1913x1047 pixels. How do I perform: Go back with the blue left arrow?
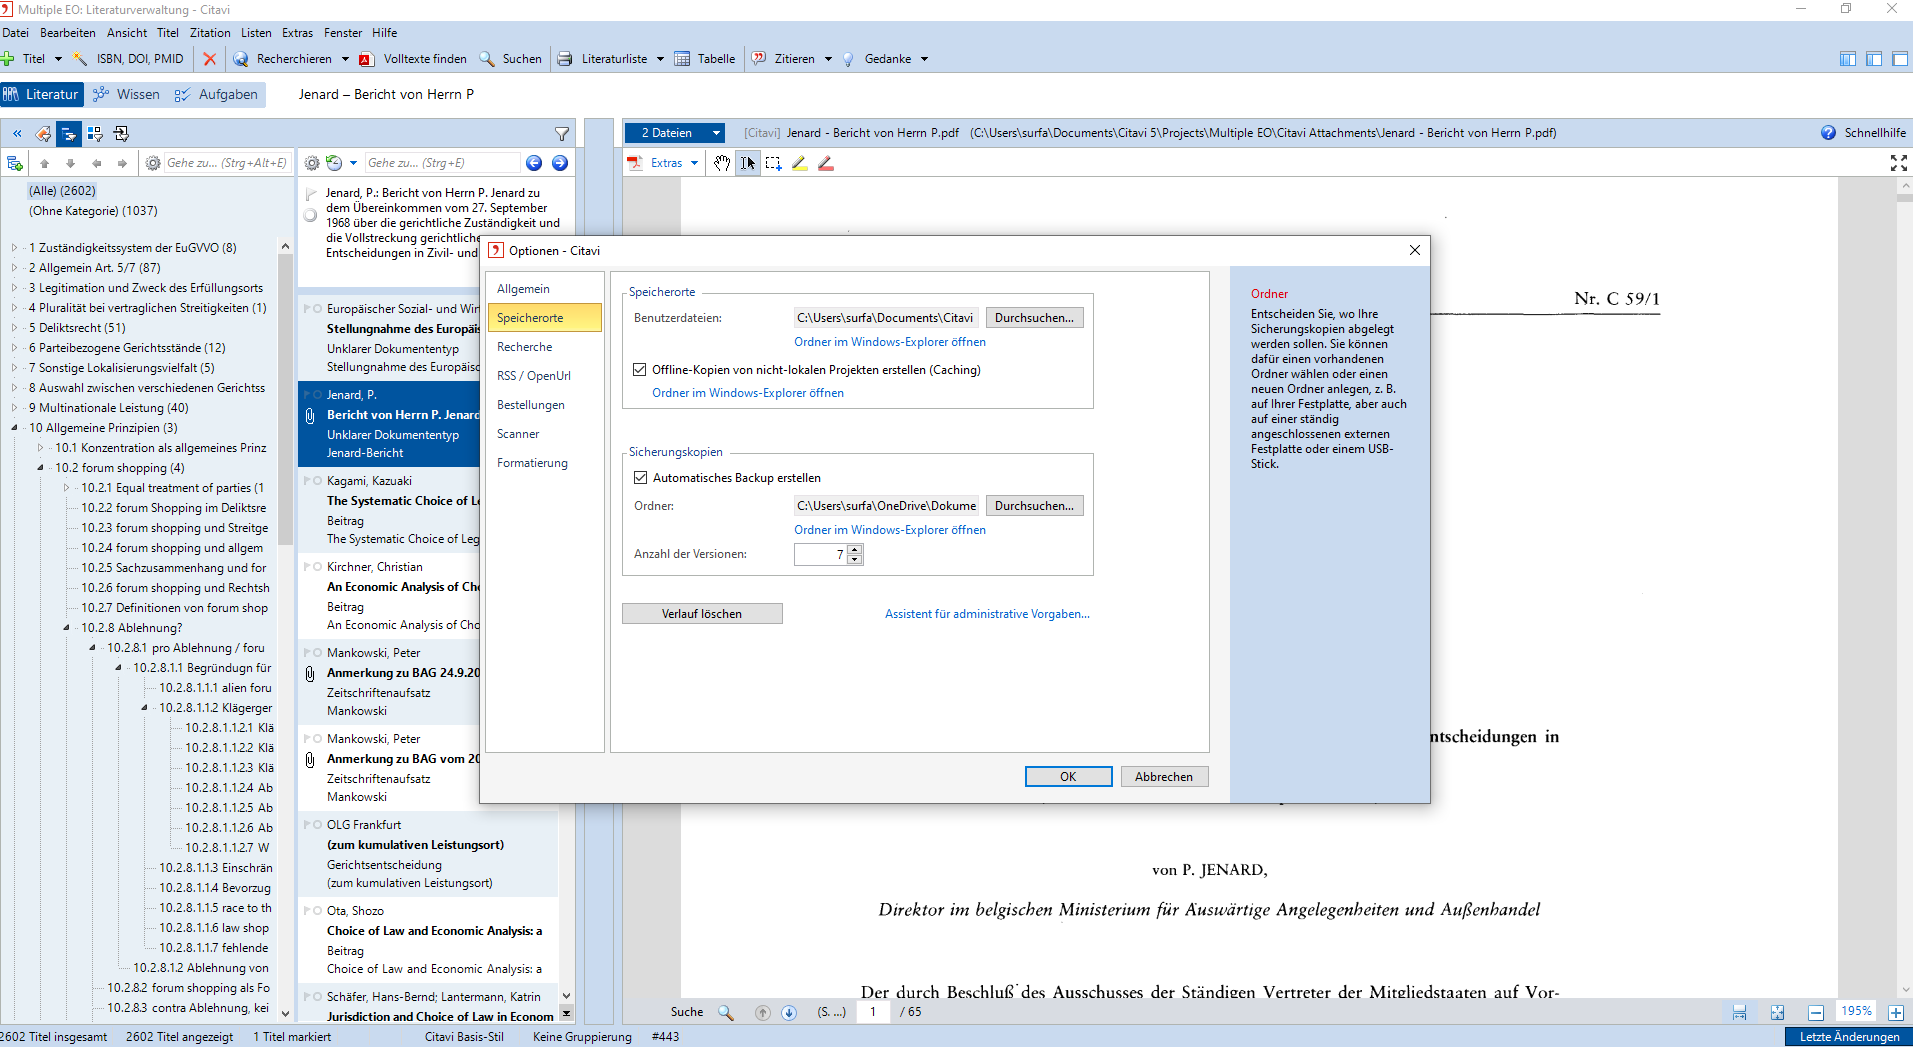(534, 163)
